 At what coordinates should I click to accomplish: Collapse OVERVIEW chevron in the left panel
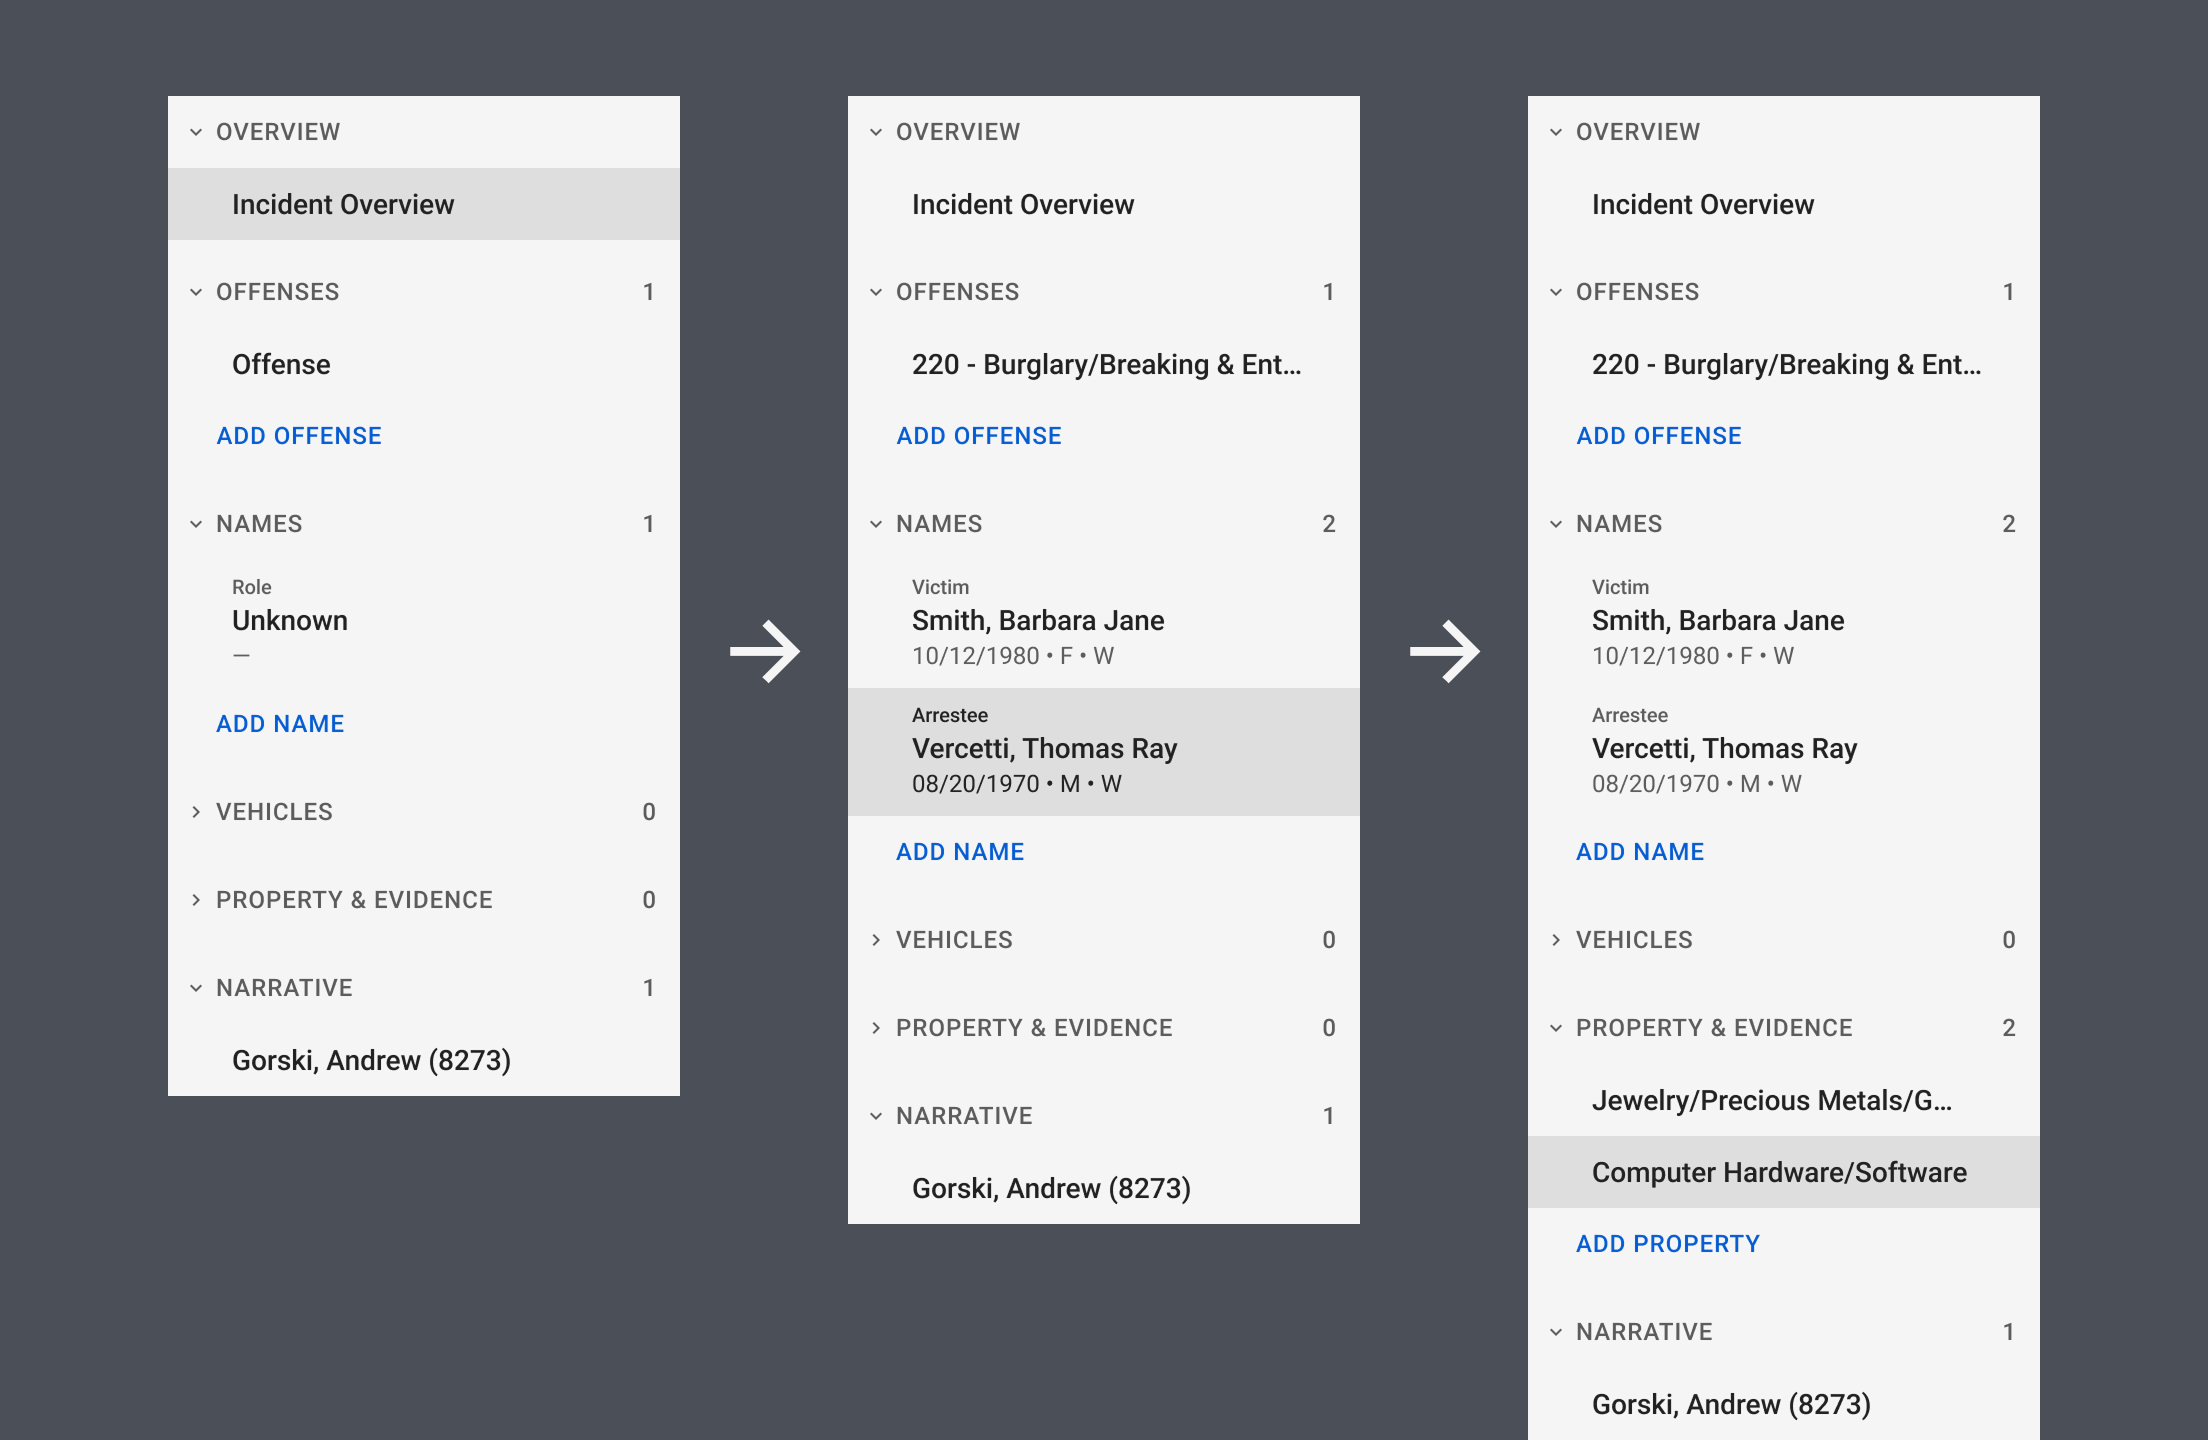click(196, 132)
